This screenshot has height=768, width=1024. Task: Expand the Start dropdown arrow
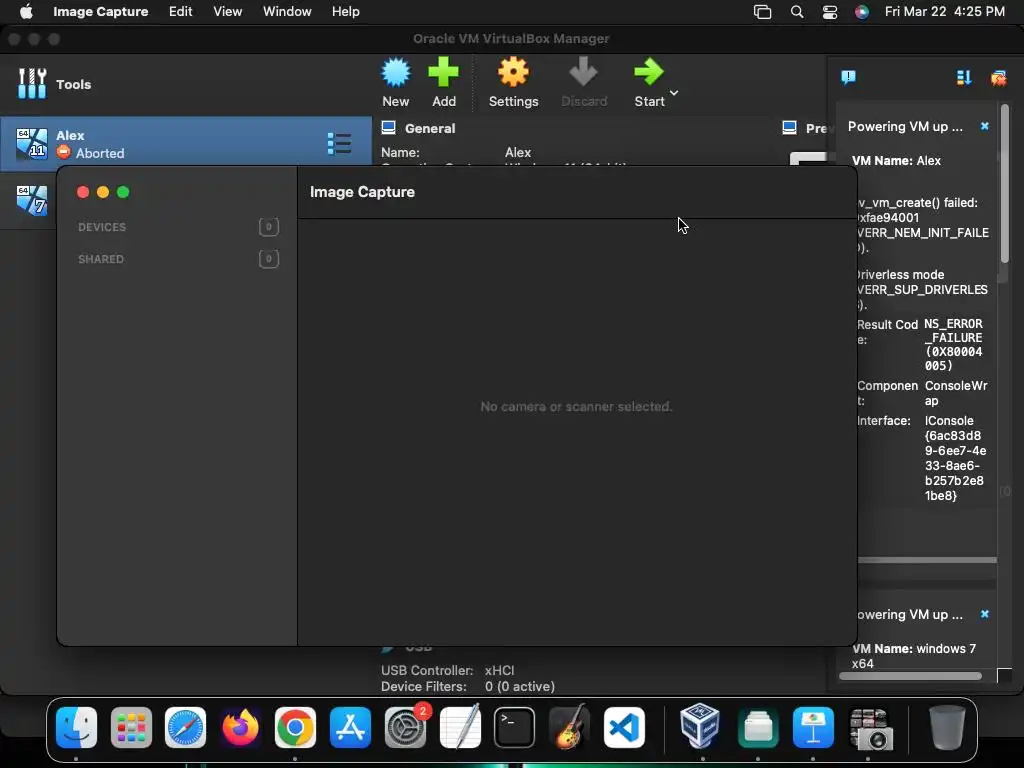674,93
